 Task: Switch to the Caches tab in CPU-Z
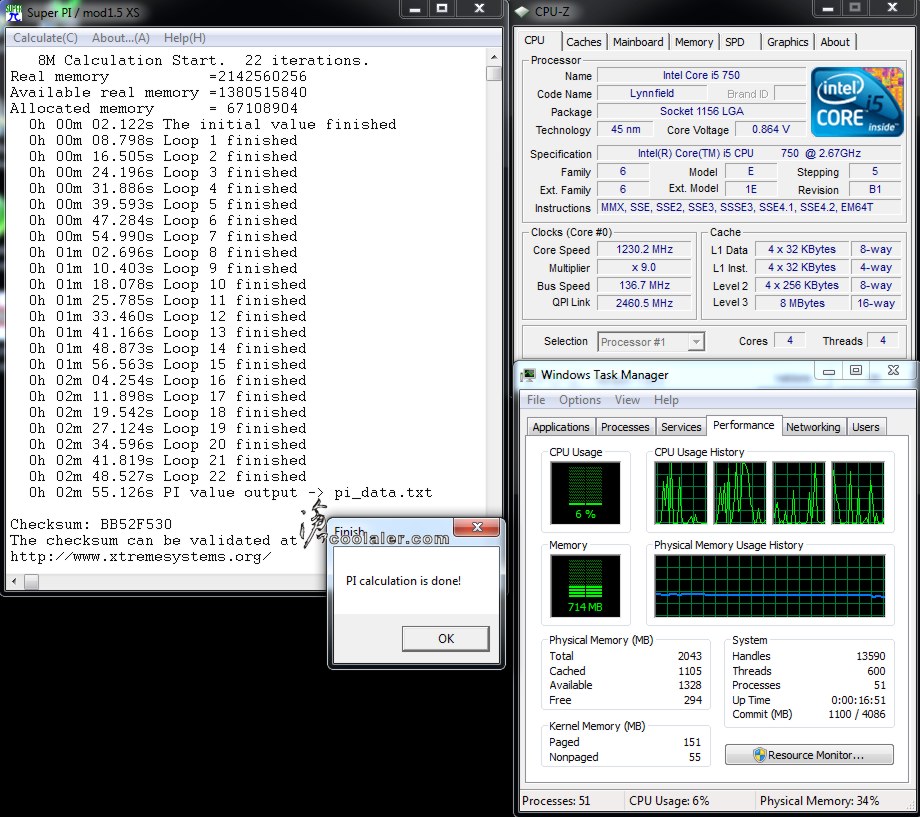point(583,42)
